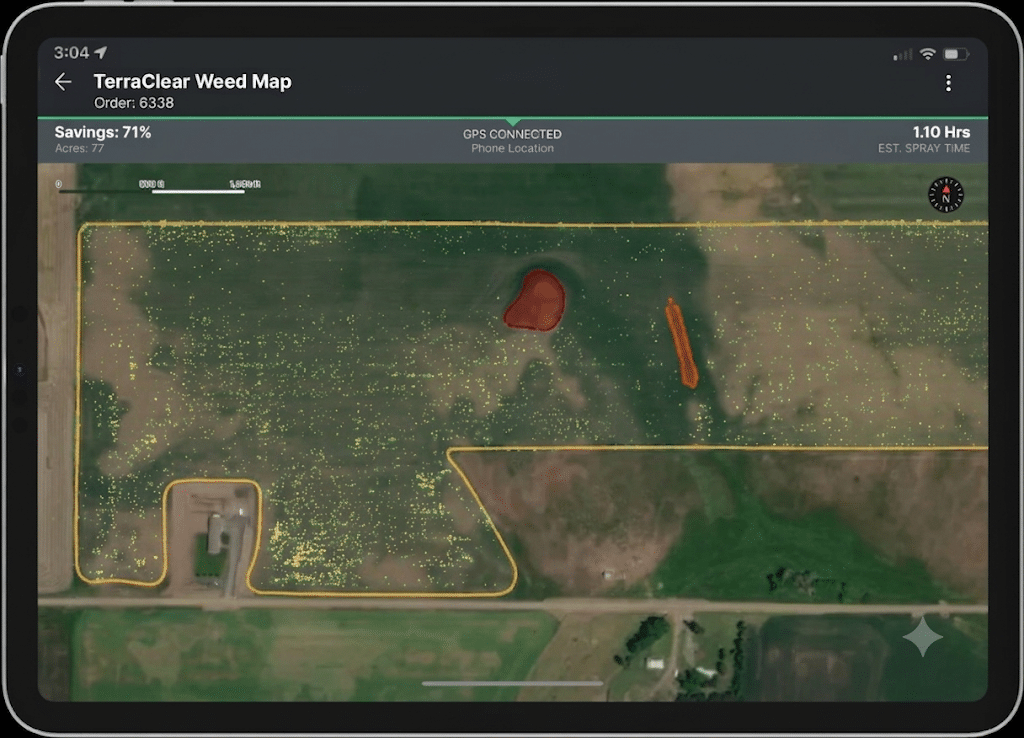The image size is (1024, 738).
Task: Tap the green GPS pointer triangle
Action: [x=513, y=122]
